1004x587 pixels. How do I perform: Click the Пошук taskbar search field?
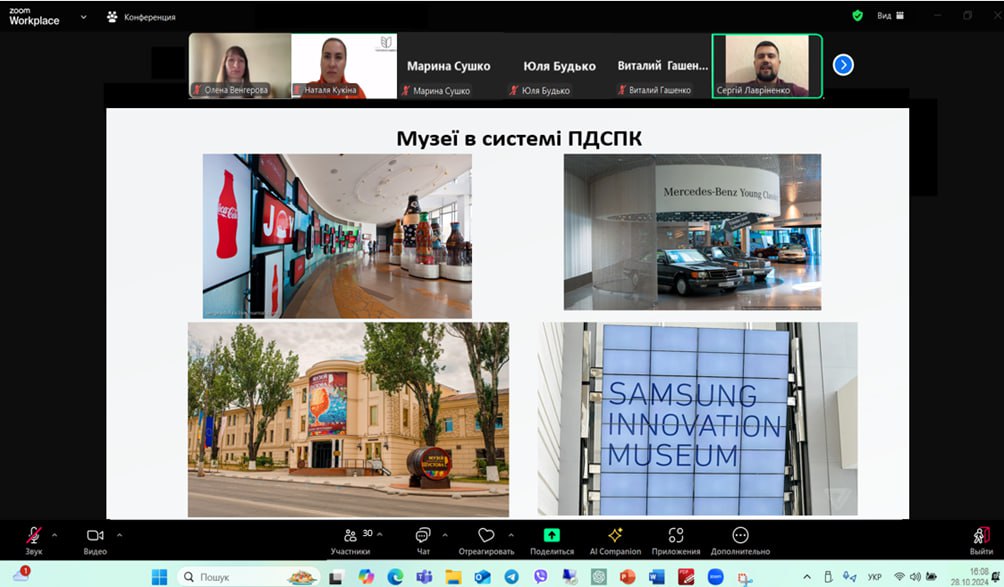(x=248, y=577)
